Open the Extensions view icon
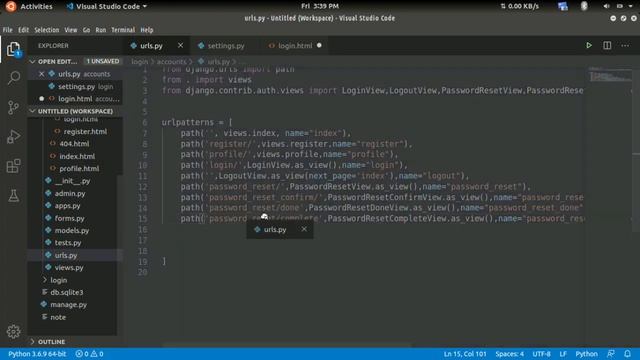640x360 pixels. [13, 166]
